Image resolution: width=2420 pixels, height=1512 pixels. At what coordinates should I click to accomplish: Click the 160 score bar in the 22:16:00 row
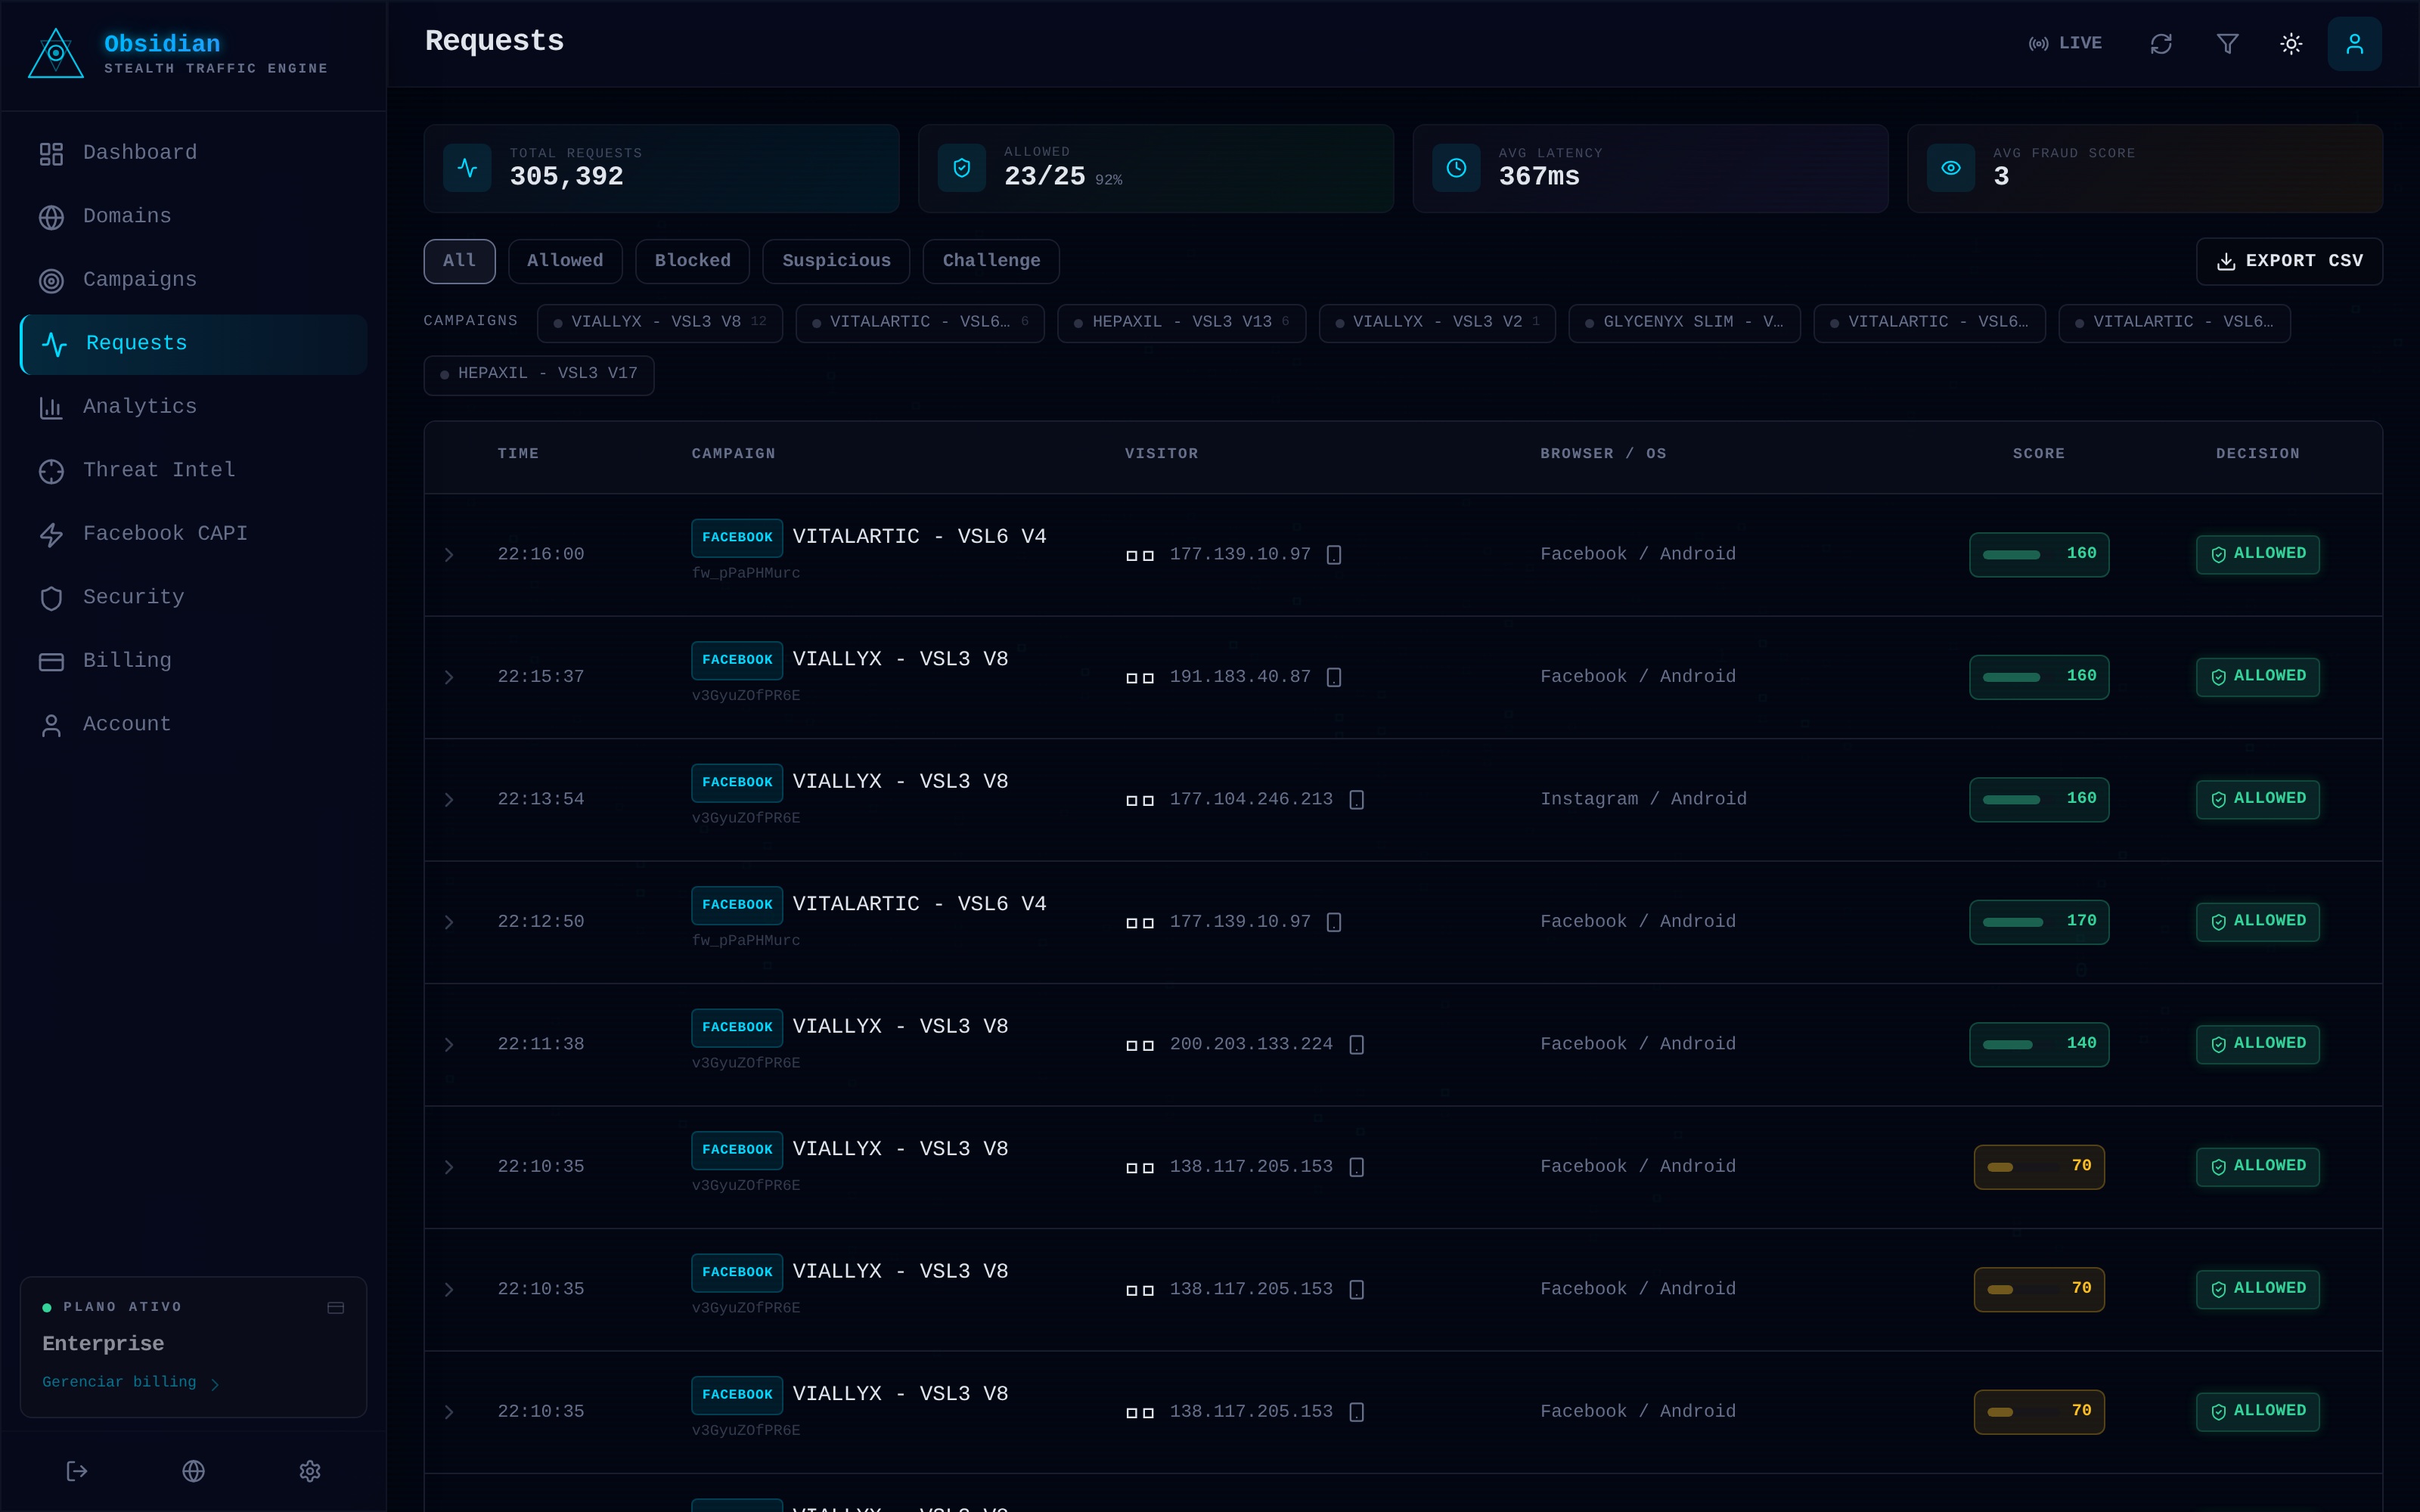point(2039,555)
